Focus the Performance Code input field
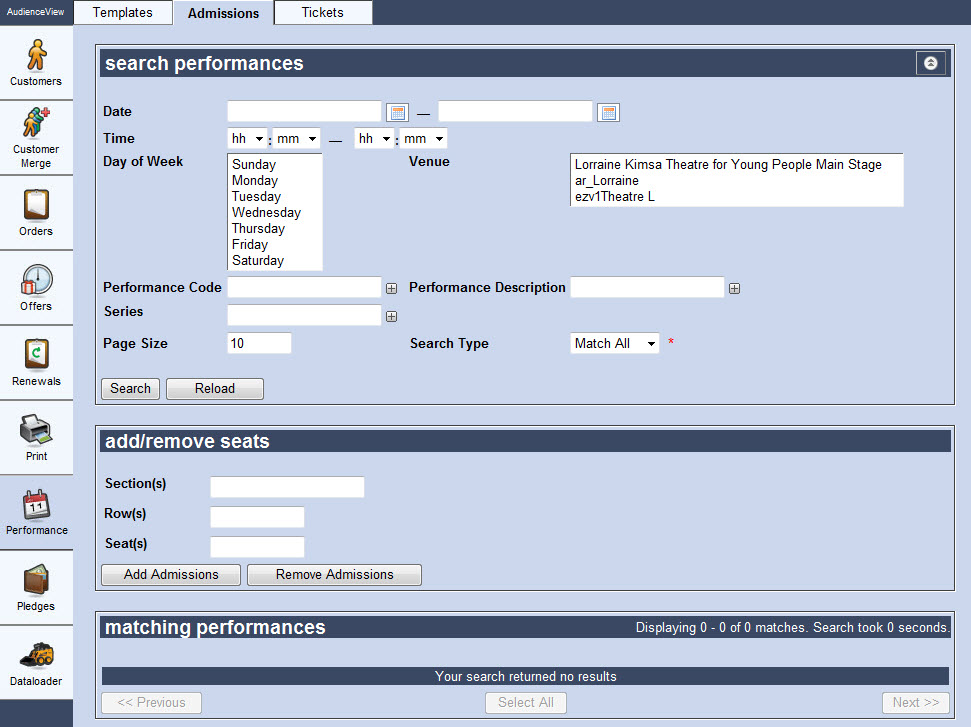 click(305, 287)
